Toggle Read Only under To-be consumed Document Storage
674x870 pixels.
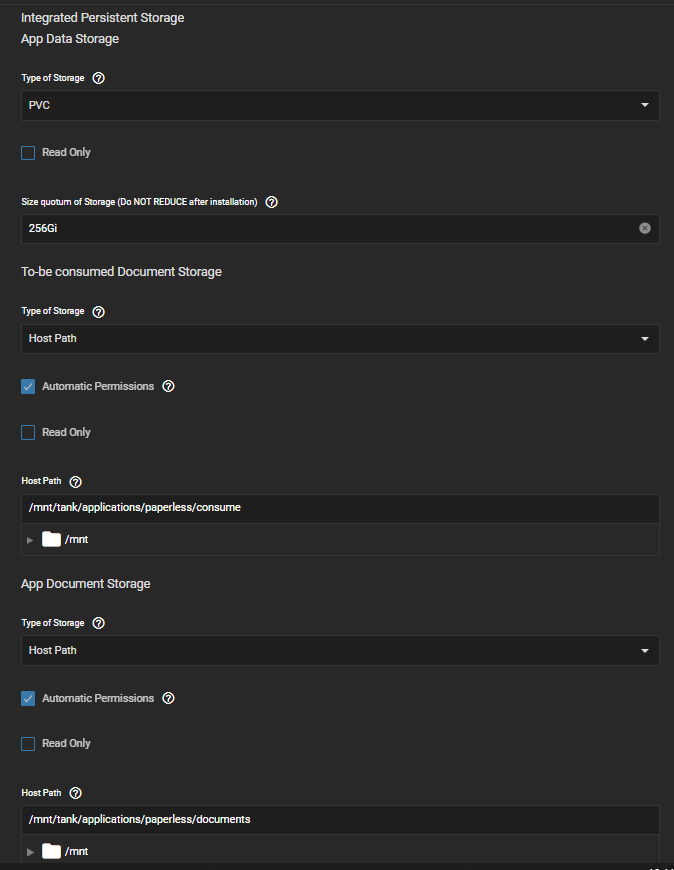tap(28, 432)
